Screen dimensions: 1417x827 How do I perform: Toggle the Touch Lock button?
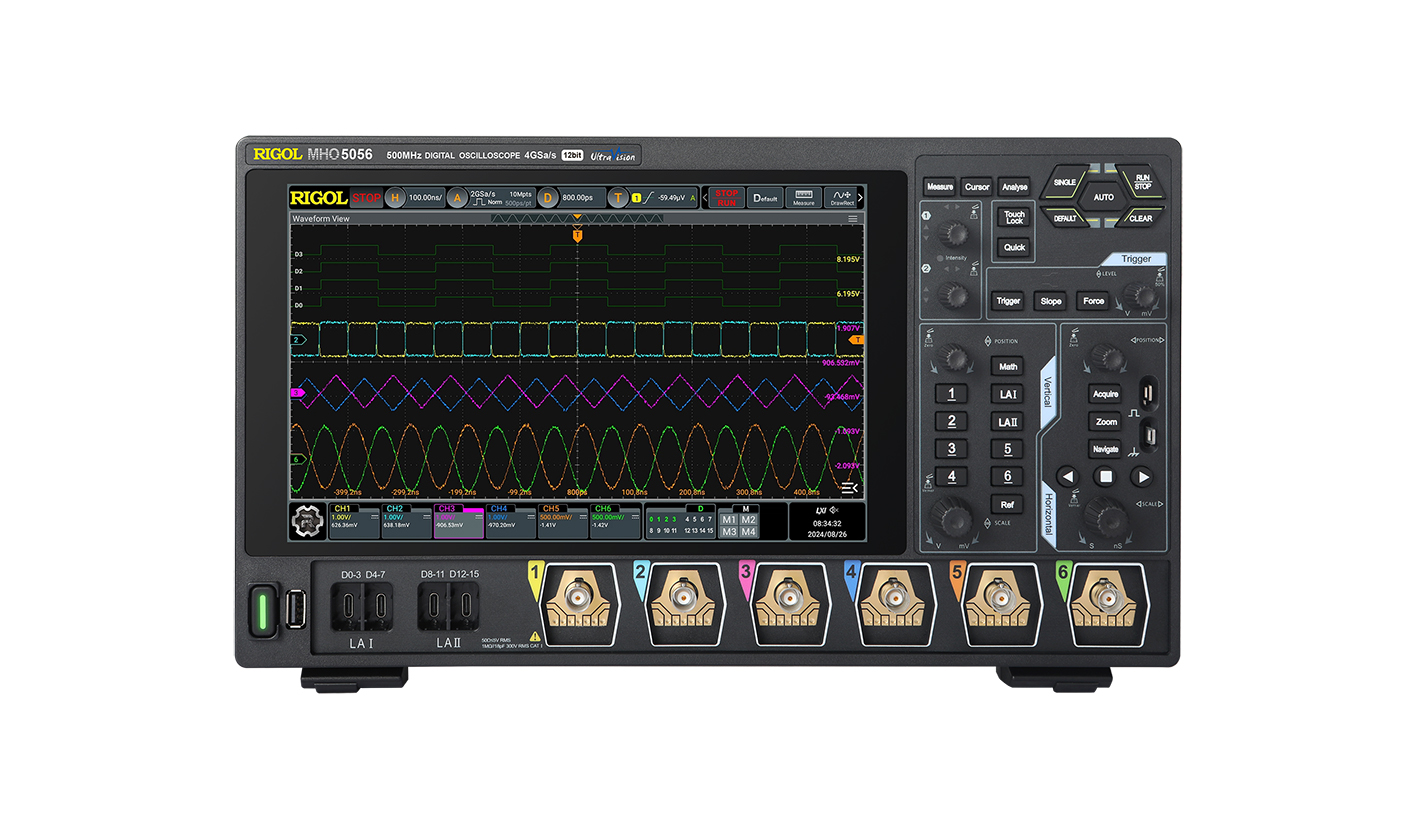click(x=1015, y=217)
